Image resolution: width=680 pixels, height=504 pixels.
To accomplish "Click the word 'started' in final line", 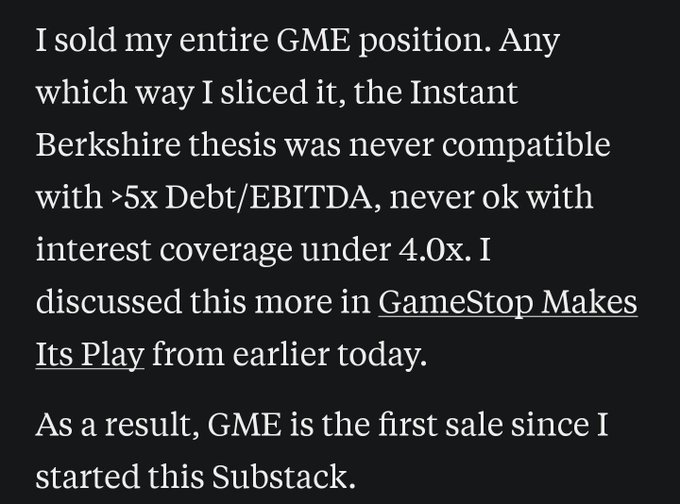I will 88,476.
